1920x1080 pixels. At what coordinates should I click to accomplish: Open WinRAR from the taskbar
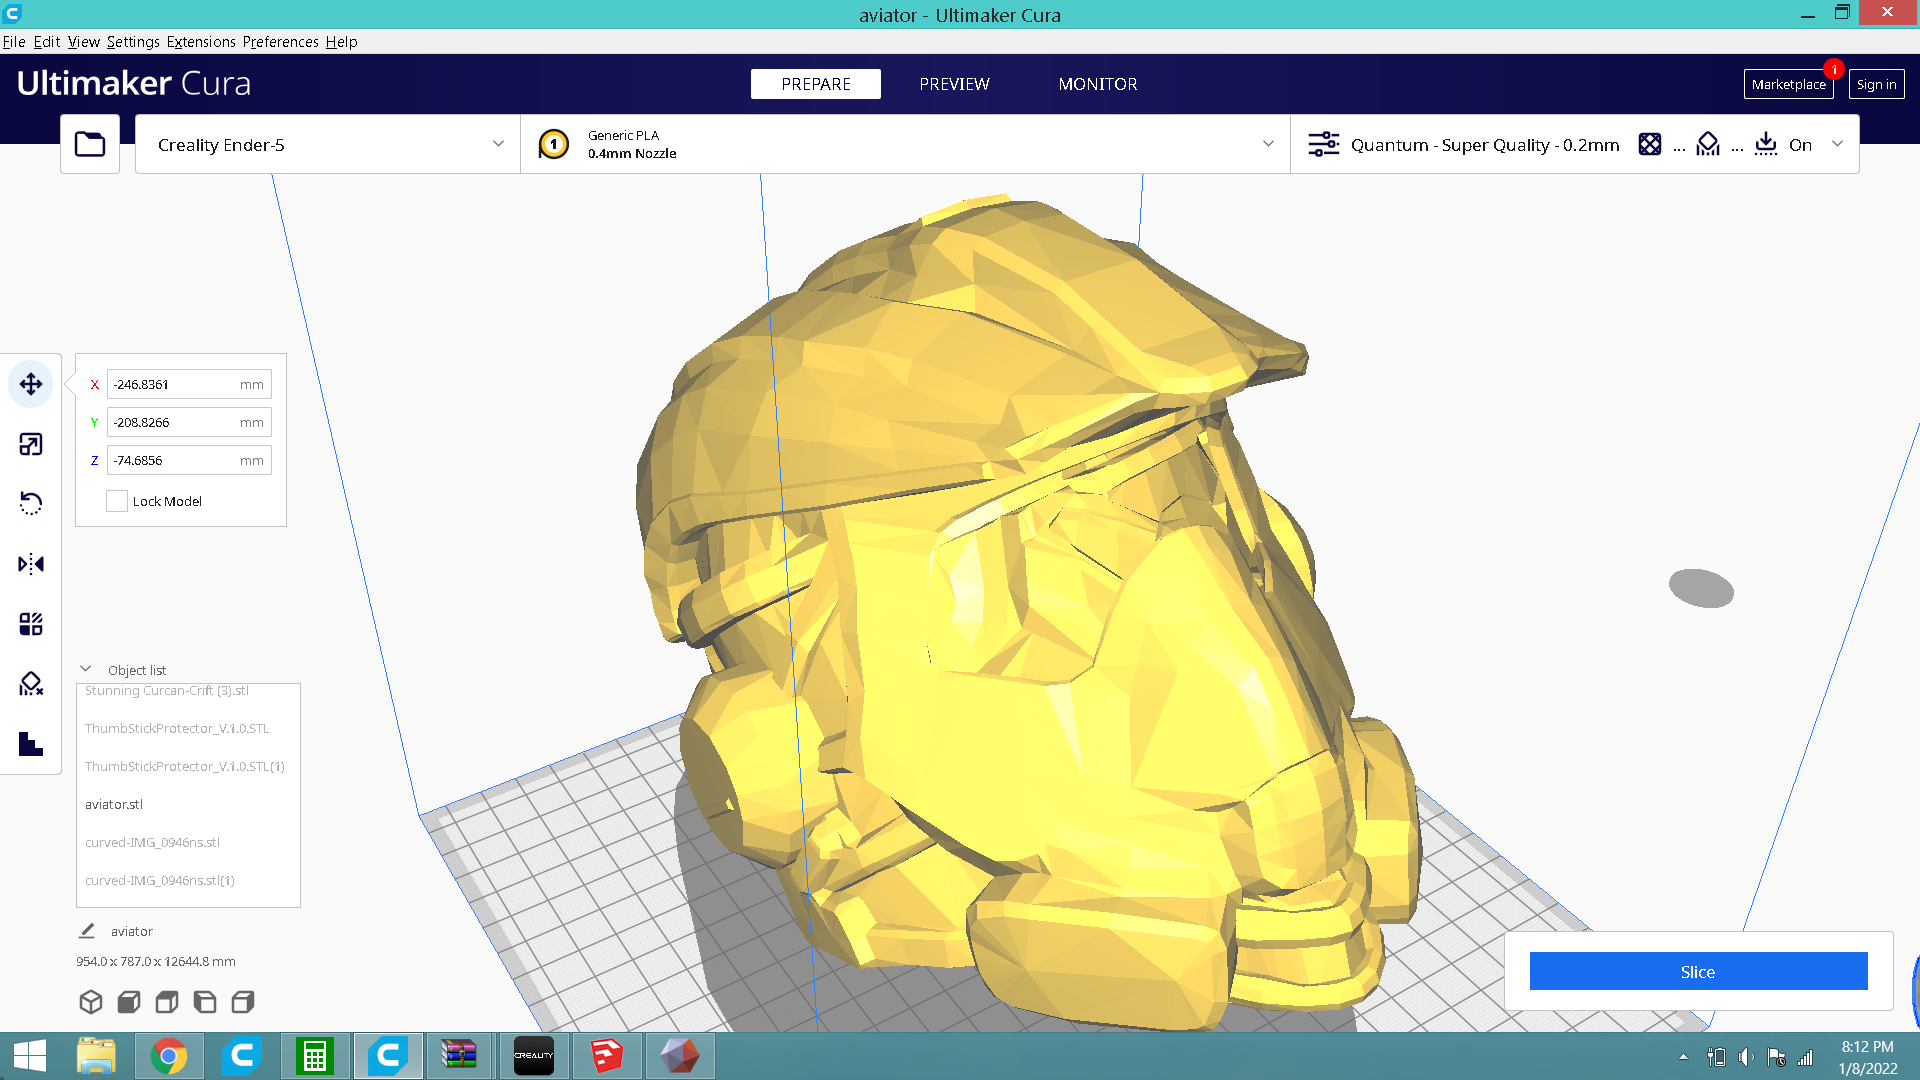click(x=459, y=1056)
